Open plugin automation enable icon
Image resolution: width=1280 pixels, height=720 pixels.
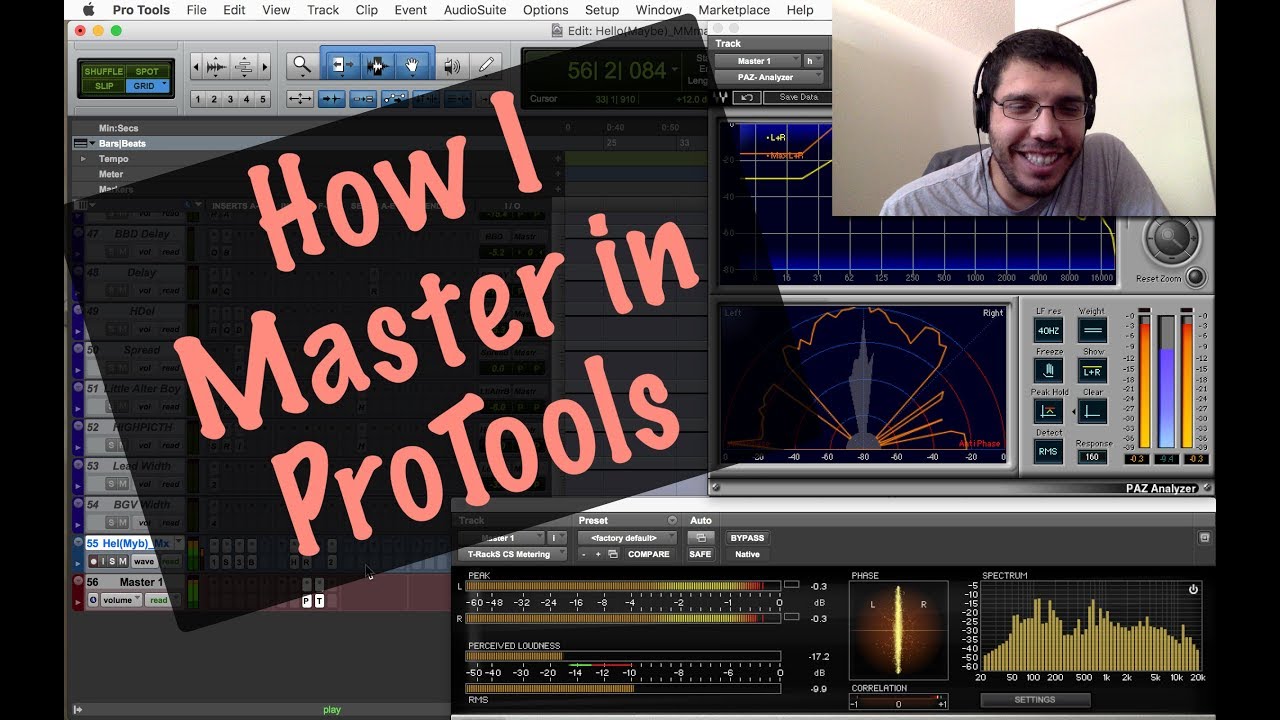point(700,538)
